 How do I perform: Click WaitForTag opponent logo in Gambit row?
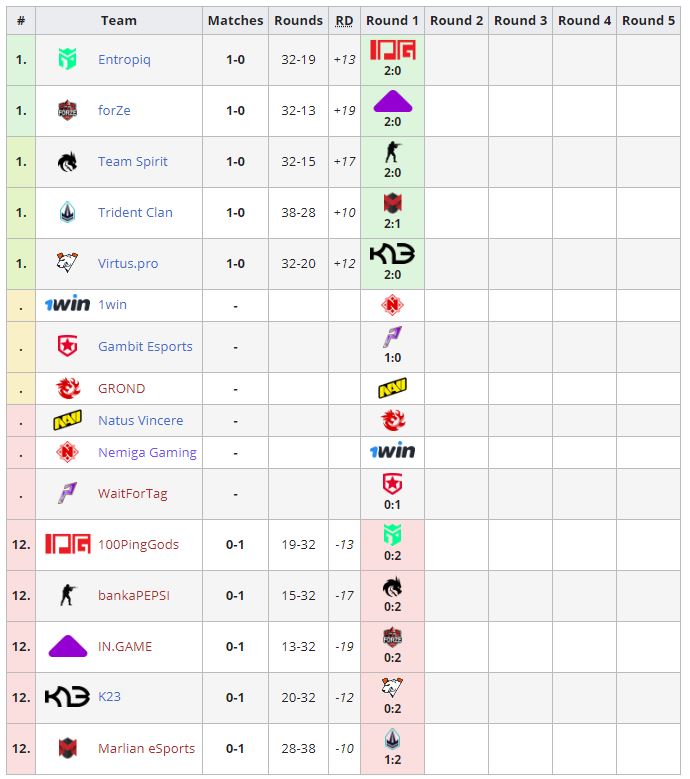click(392, 337)
